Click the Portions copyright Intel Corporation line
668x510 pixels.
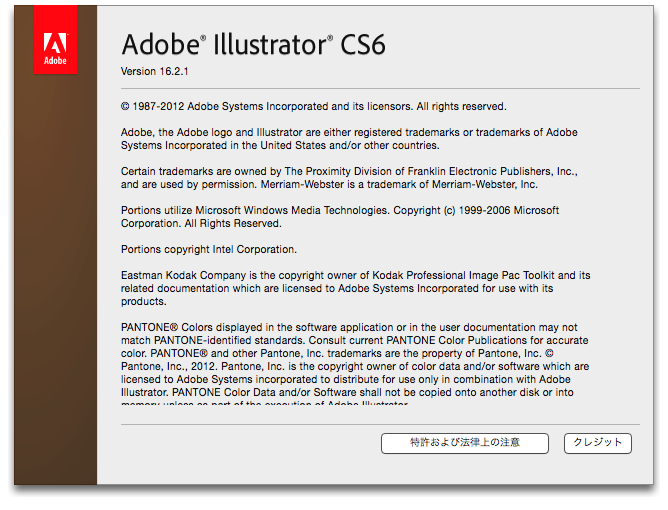point(208,249)
